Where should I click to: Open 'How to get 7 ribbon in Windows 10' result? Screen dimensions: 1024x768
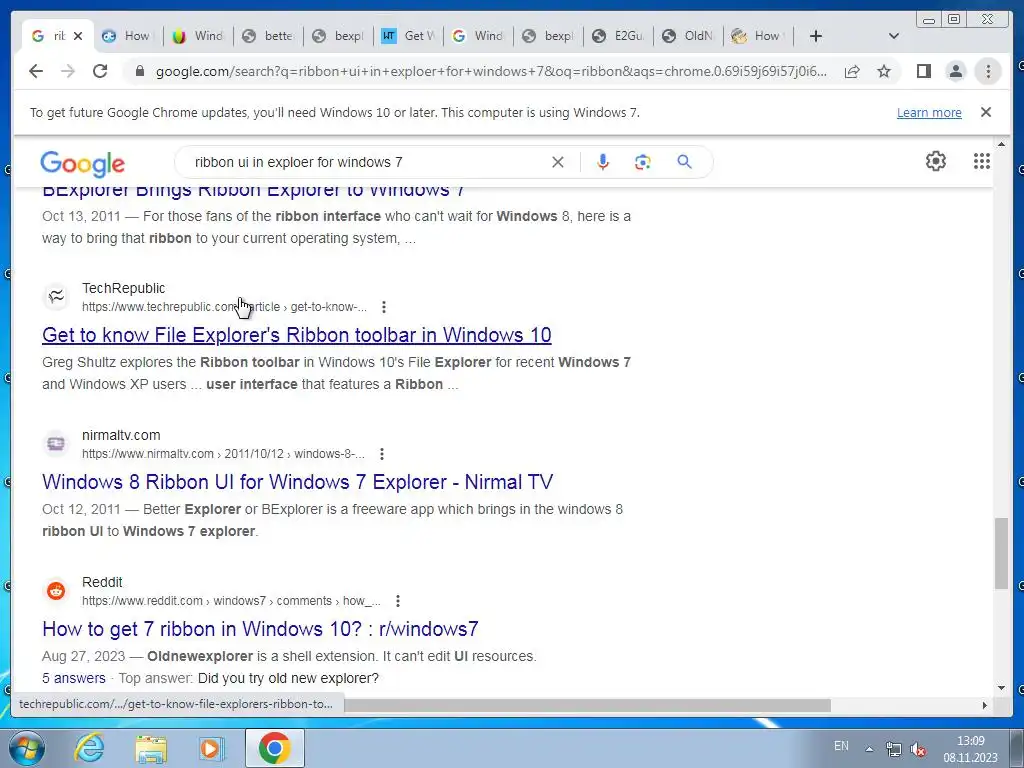[x=260, y=629]
